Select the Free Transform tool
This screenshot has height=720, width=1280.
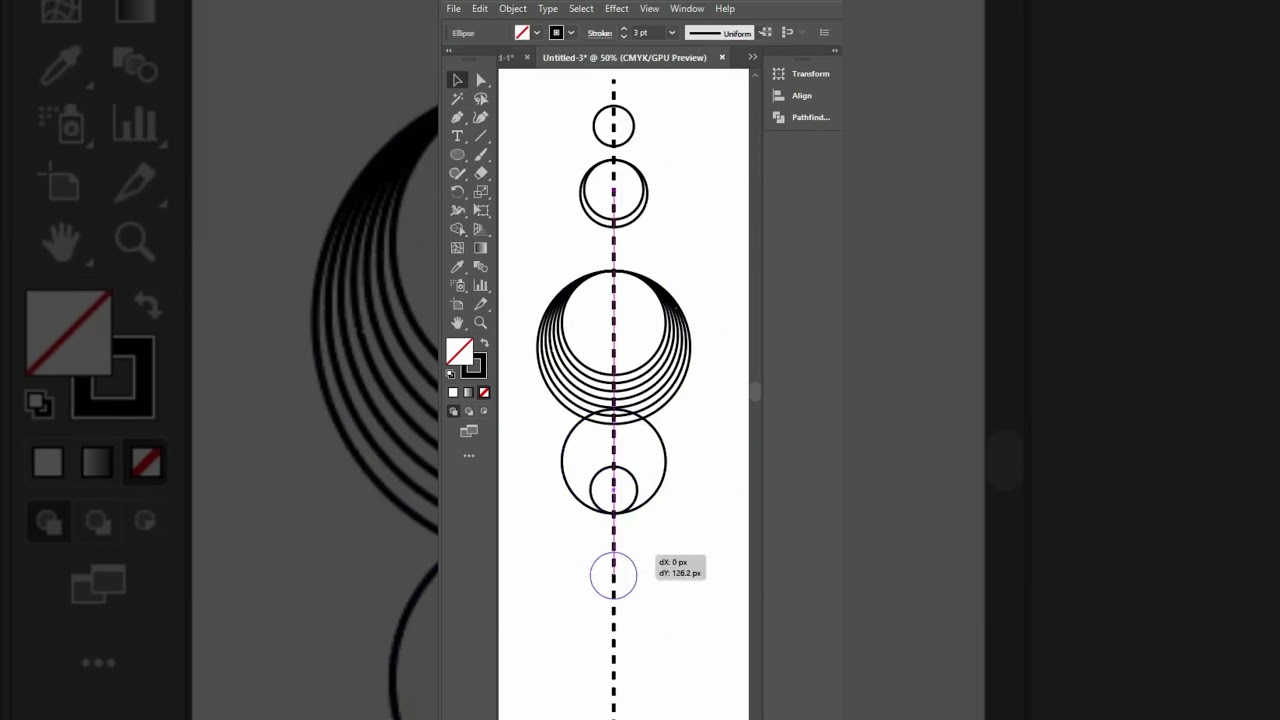(x=481, y=211)
